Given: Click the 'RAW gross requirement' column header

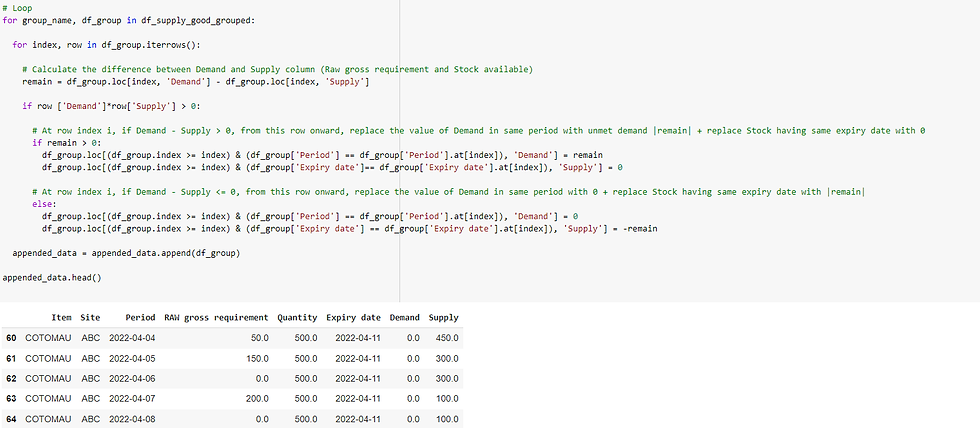Looking at the screenshot, I should click(x=216, y=317).
